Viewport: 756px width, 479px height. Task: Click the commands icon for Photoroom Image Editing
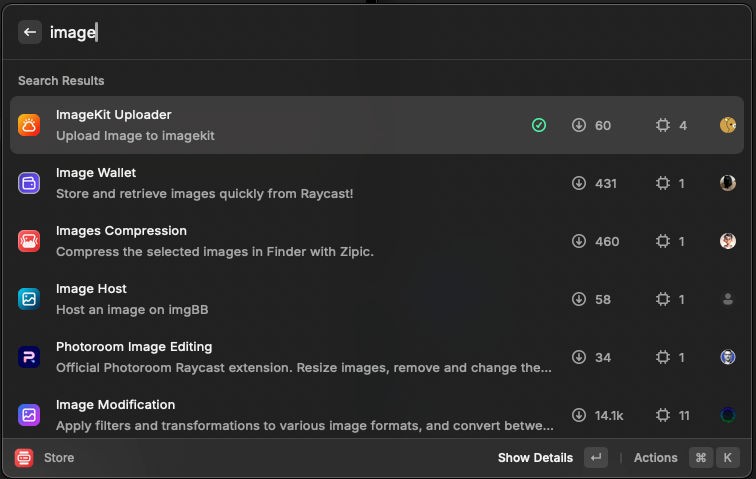coord(663,357)
